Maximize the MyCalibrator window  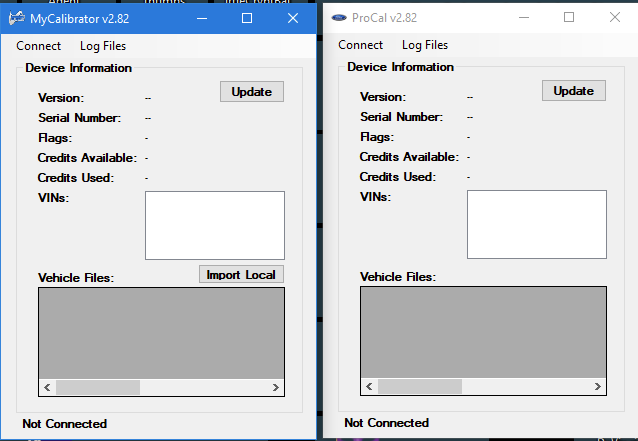247,18
